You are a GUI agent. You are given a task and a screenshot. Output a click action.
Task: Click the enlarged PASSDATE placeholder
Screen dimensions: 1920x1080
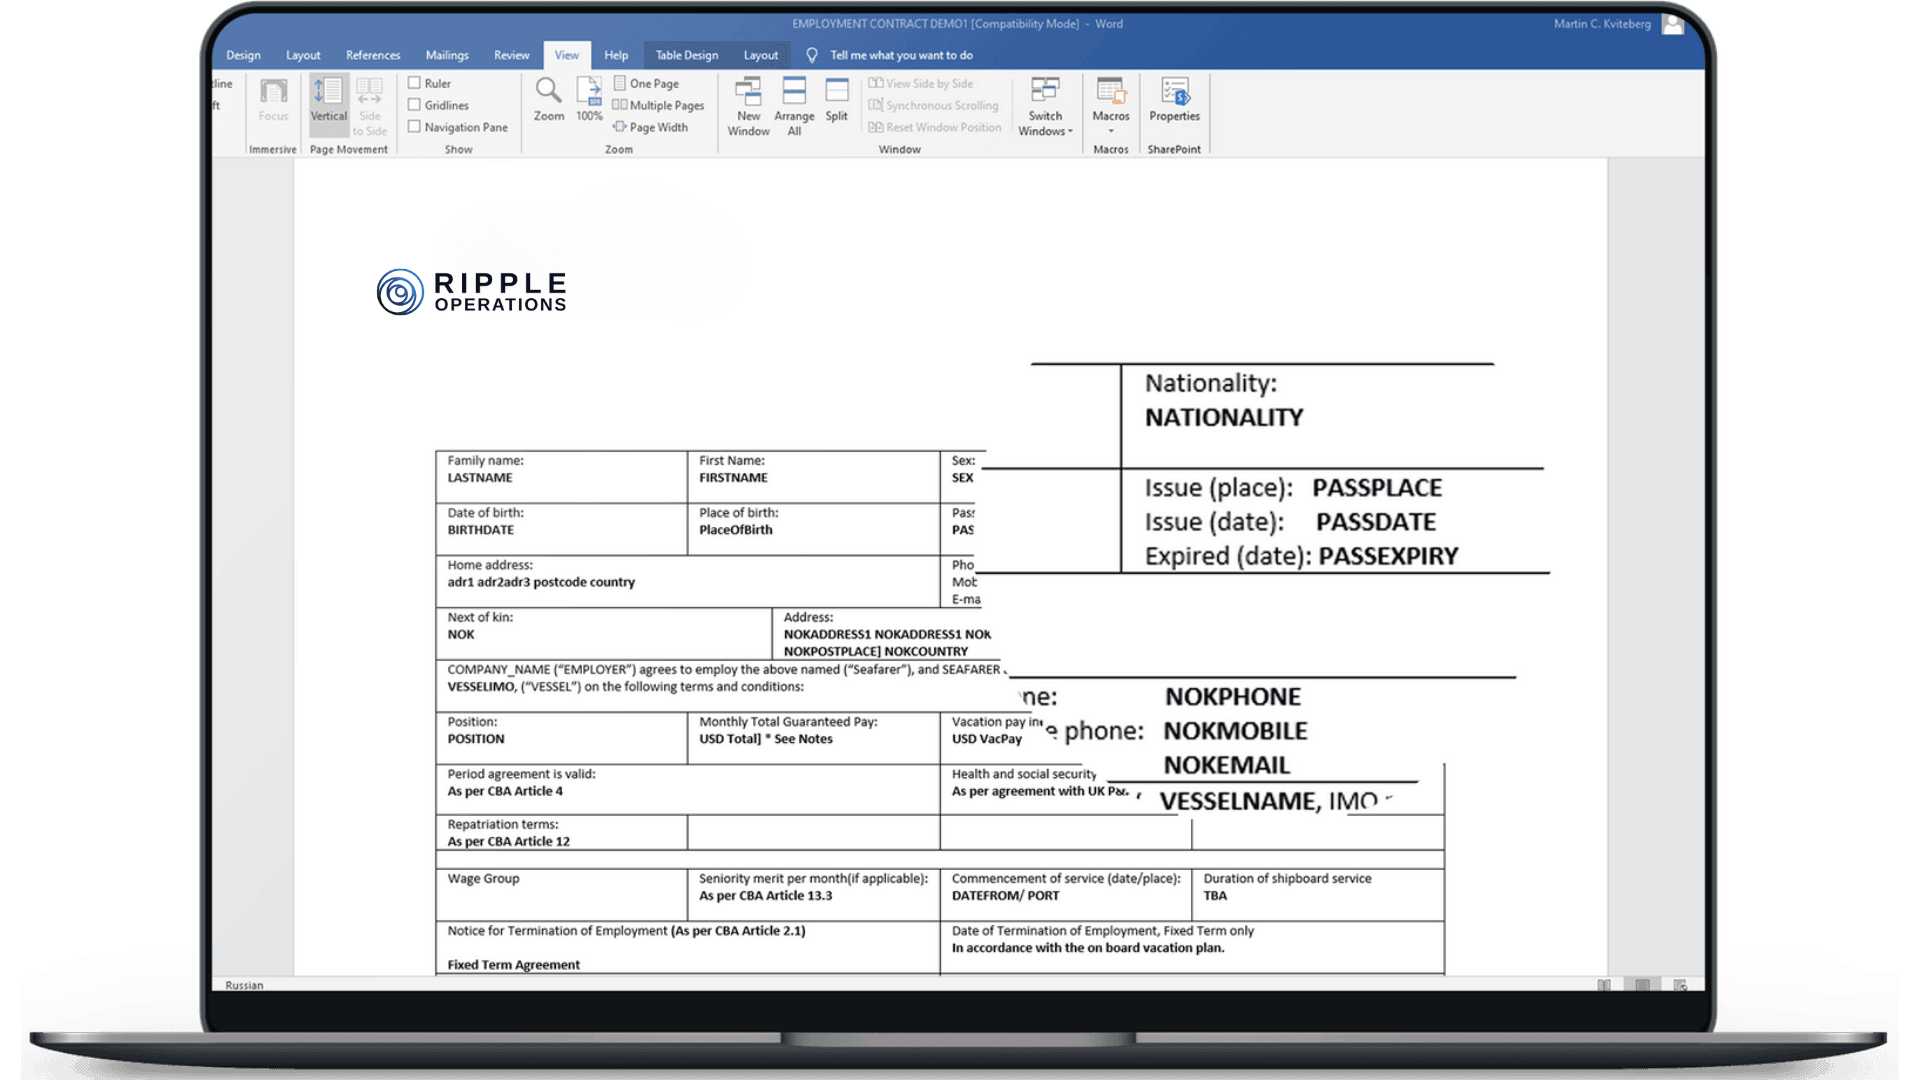coord(1376,522)
